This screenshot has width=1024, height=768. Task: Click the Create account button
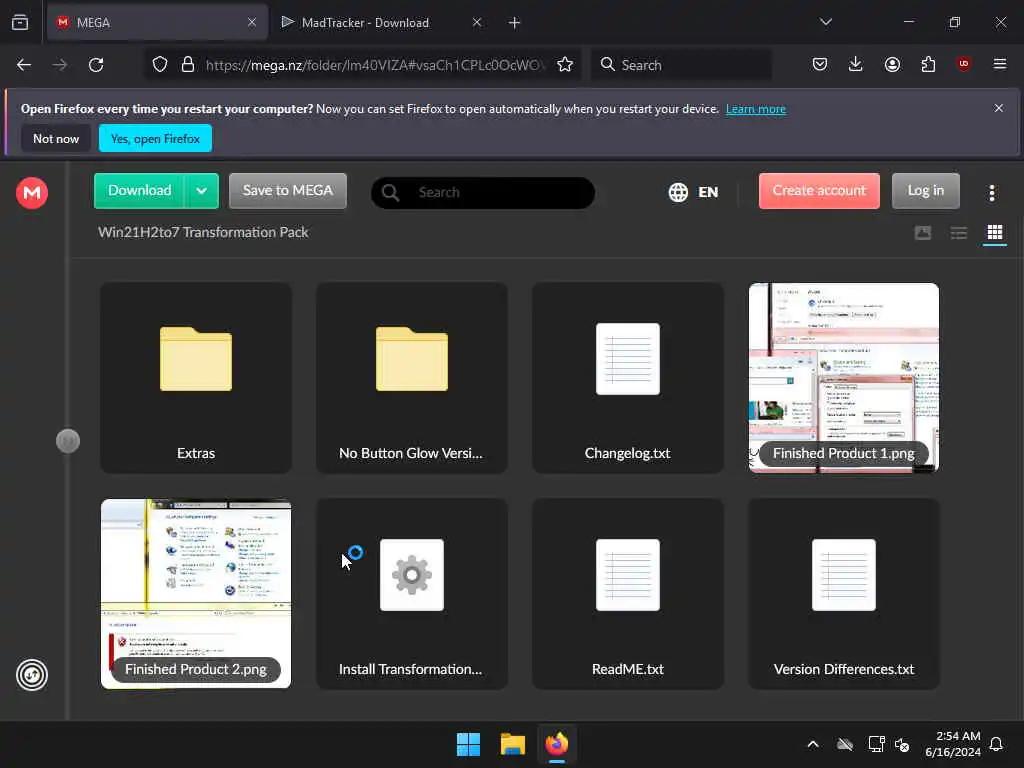[x=819, y=191]
